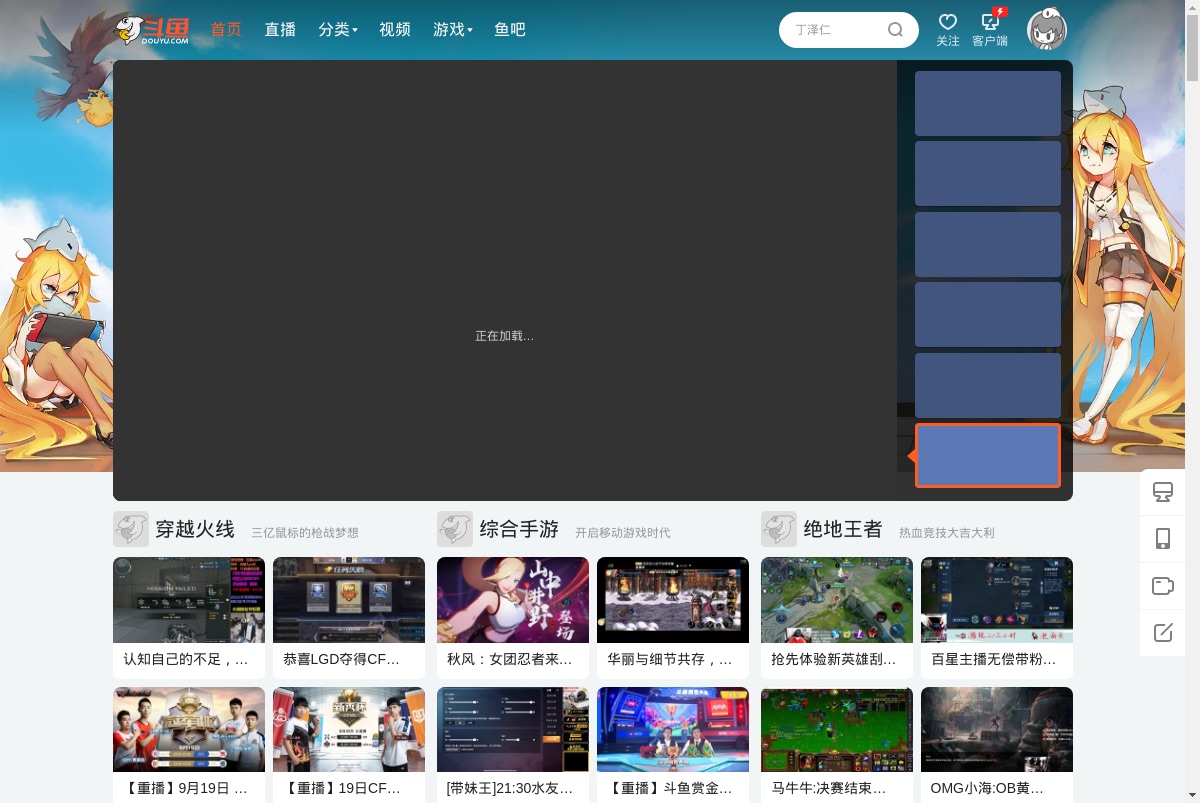Viewport: 1200px width, 803px height.
Task: Open the 视频 video section
Action: (x=395, y=30)
